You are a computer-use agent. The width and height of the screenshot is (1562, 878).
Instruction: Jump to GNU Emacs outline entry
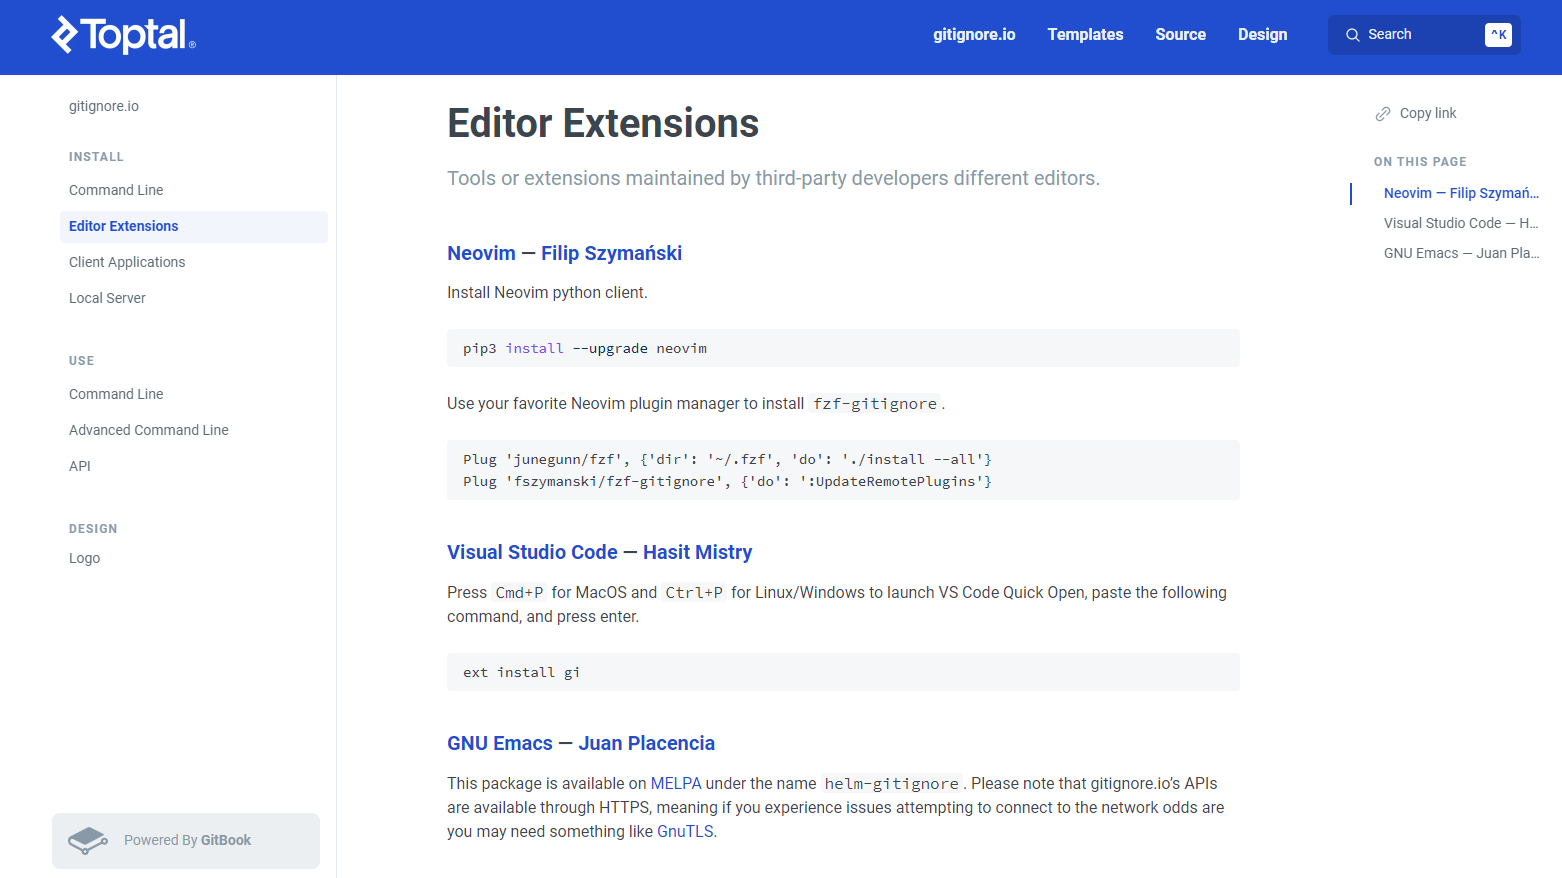click(1461, 253)
